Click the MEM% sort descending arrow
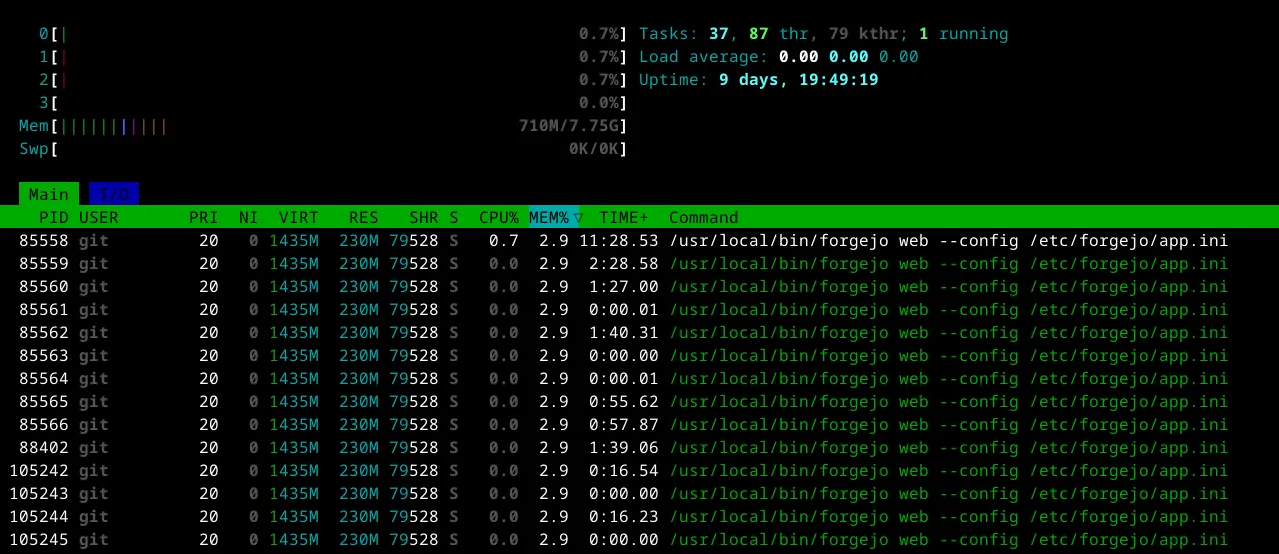Viewport: 1279px width, 554px height. tap(578, 217)
